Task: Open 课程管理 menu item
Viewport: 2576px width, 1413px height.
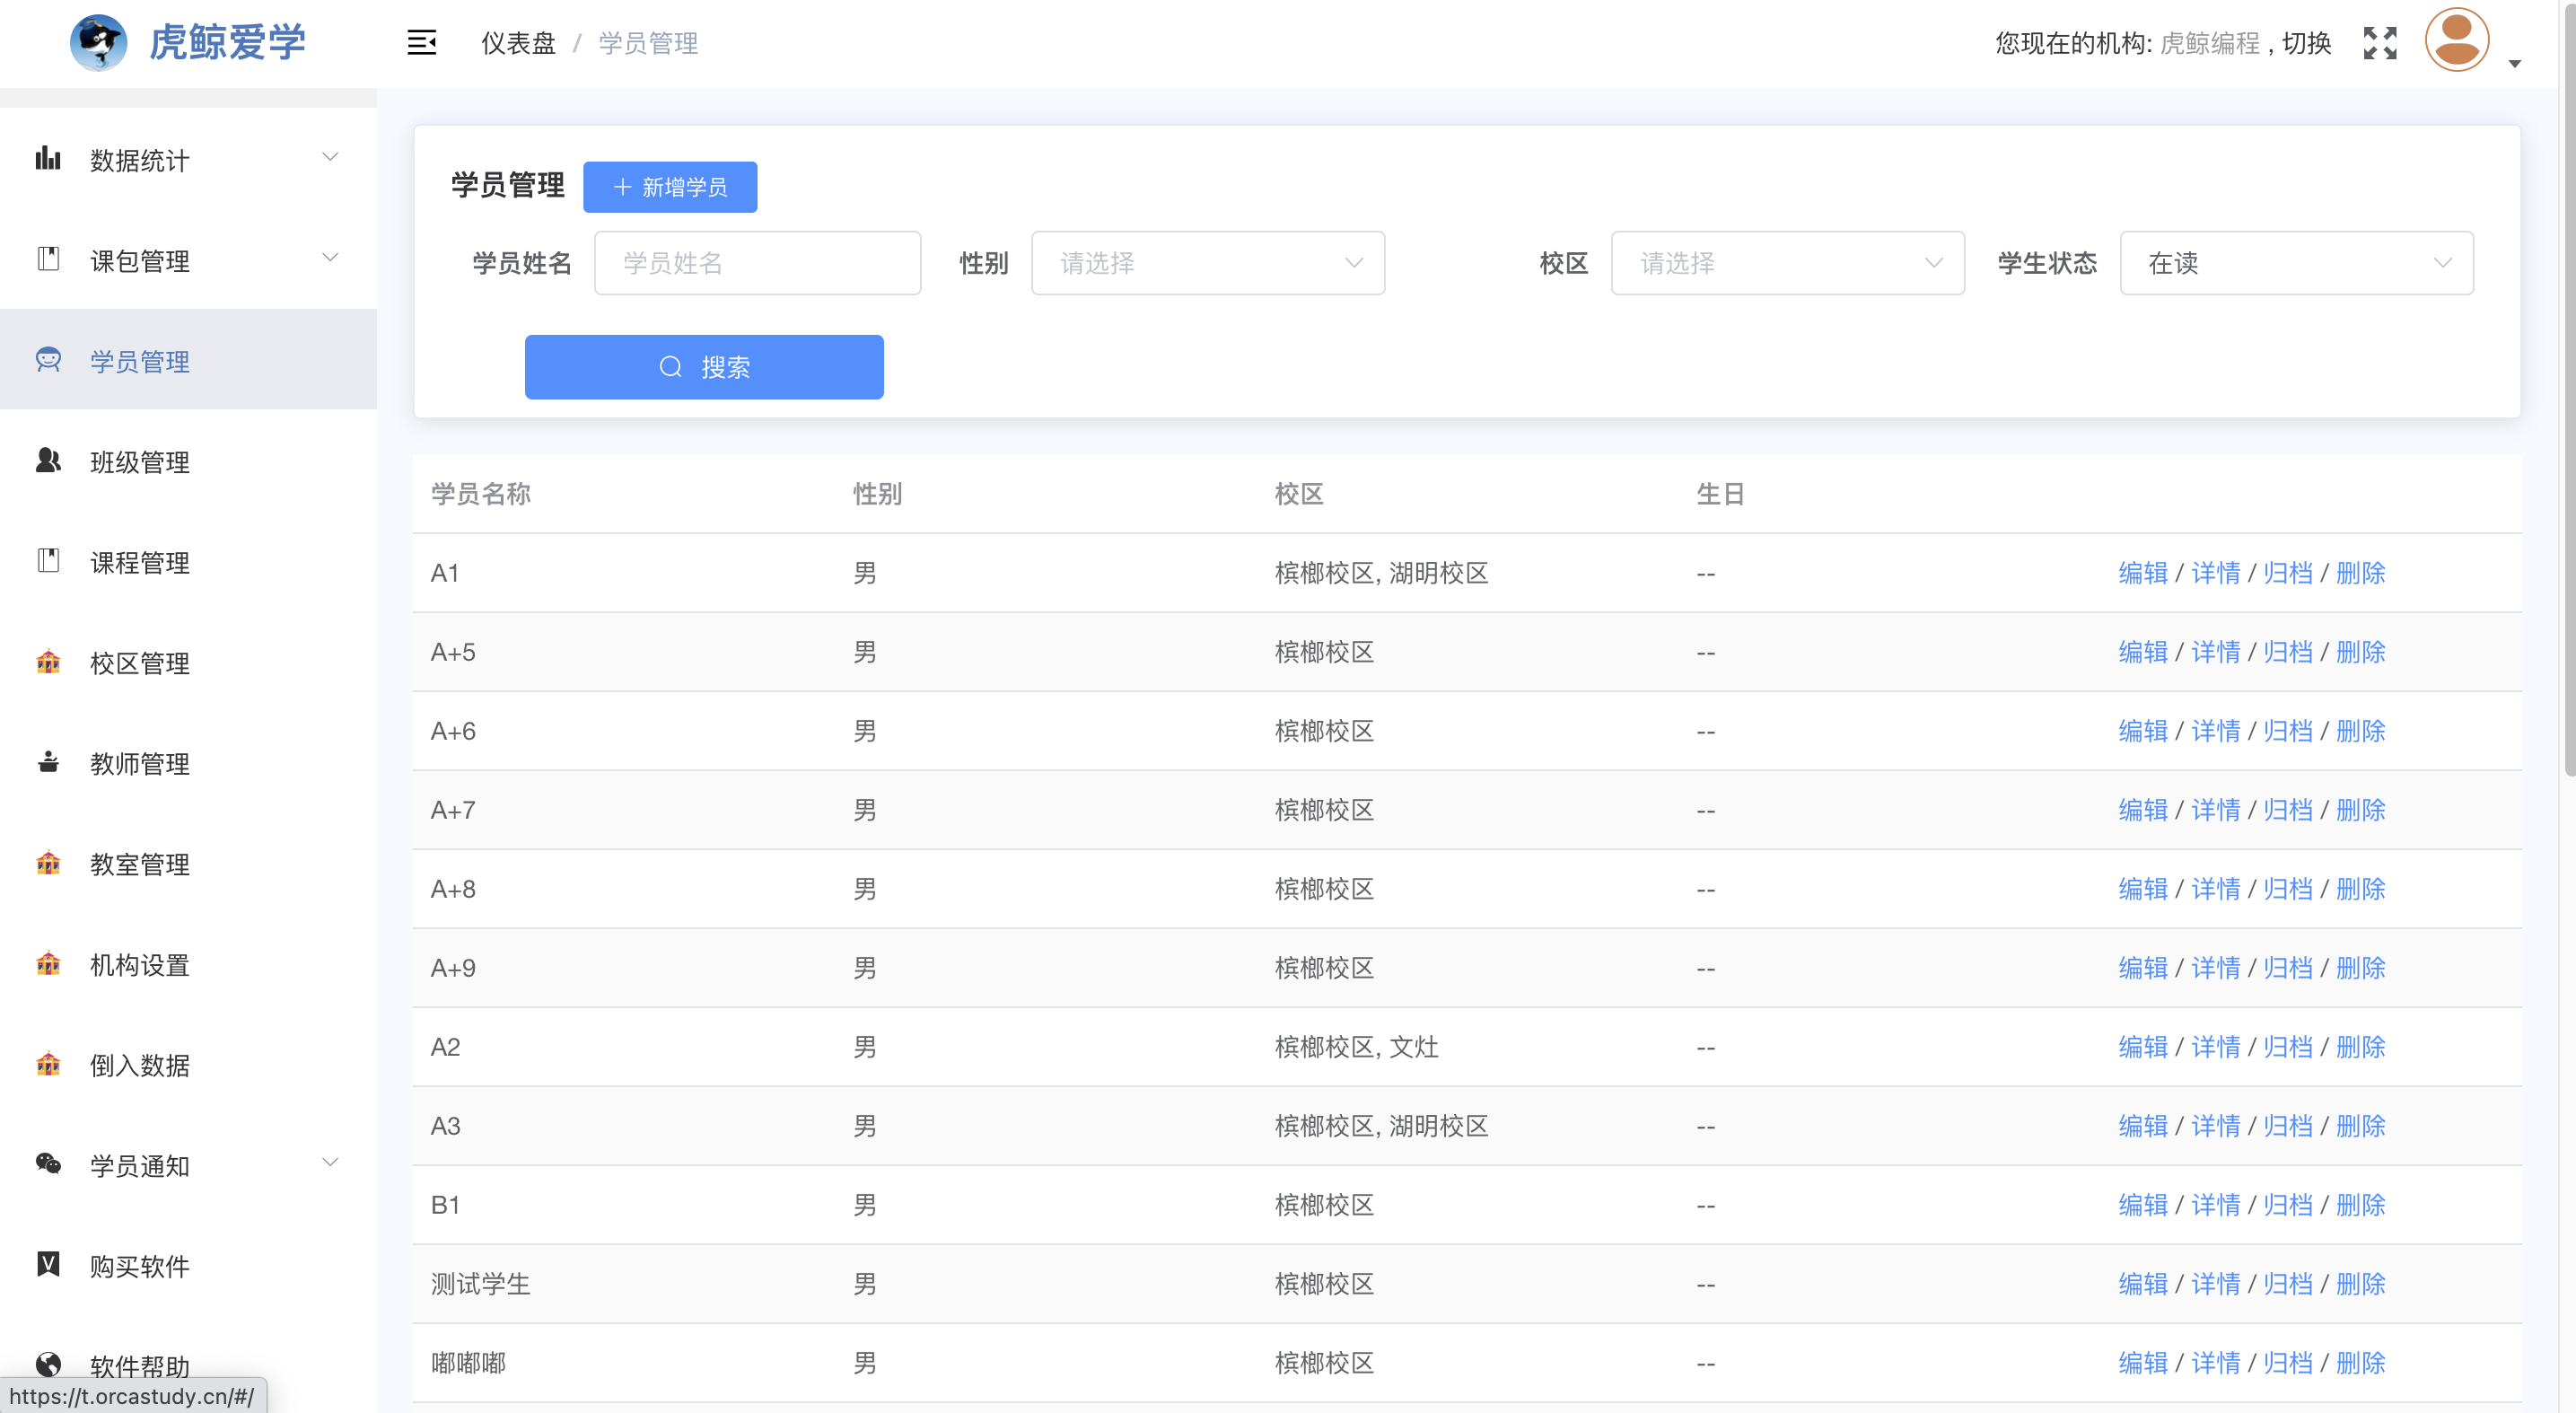Action: click(188, 562)
